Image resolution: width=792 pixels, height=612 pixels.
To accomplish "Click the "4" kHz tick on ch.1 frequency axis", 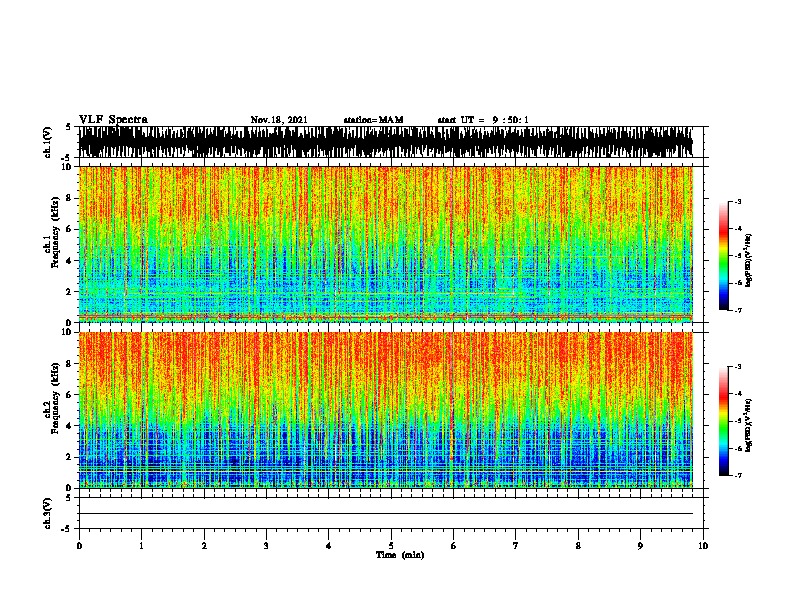I will tap(69, 261).
